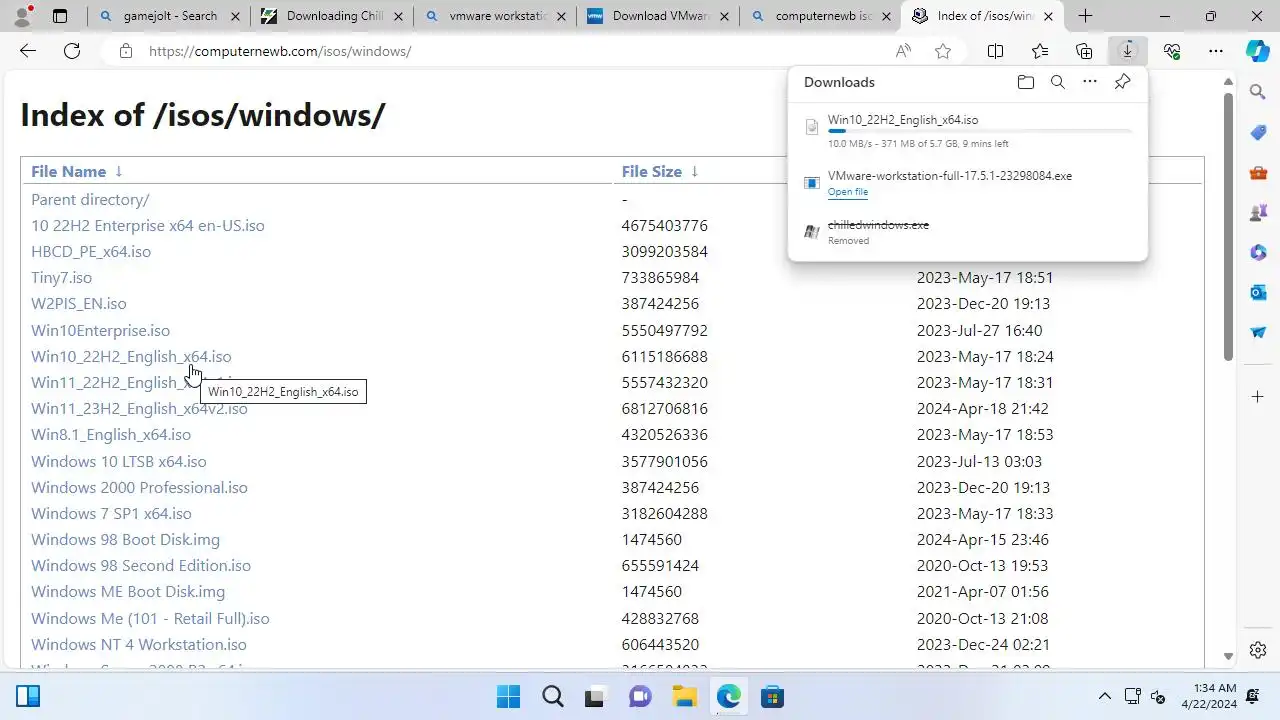
Task: Download Windows 10 LTSB x64.iso
Action: 119,461
